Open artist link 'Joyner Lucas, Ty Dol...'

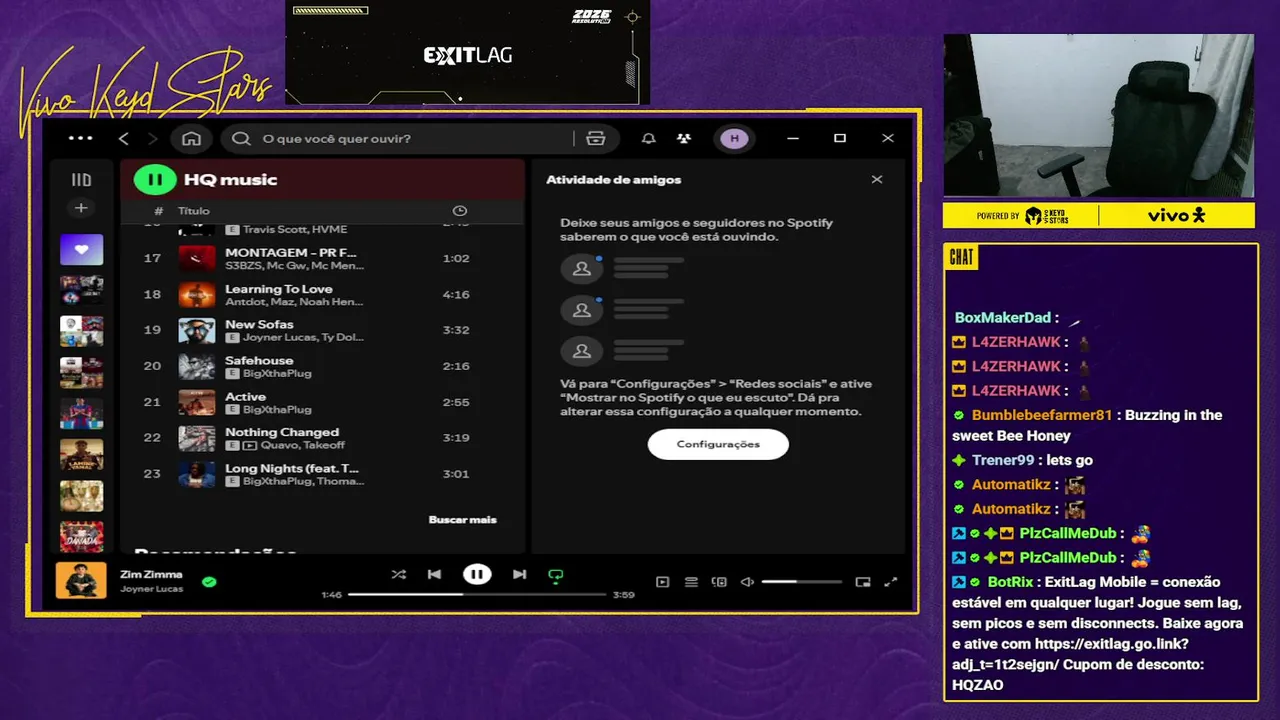click(303, 338)
